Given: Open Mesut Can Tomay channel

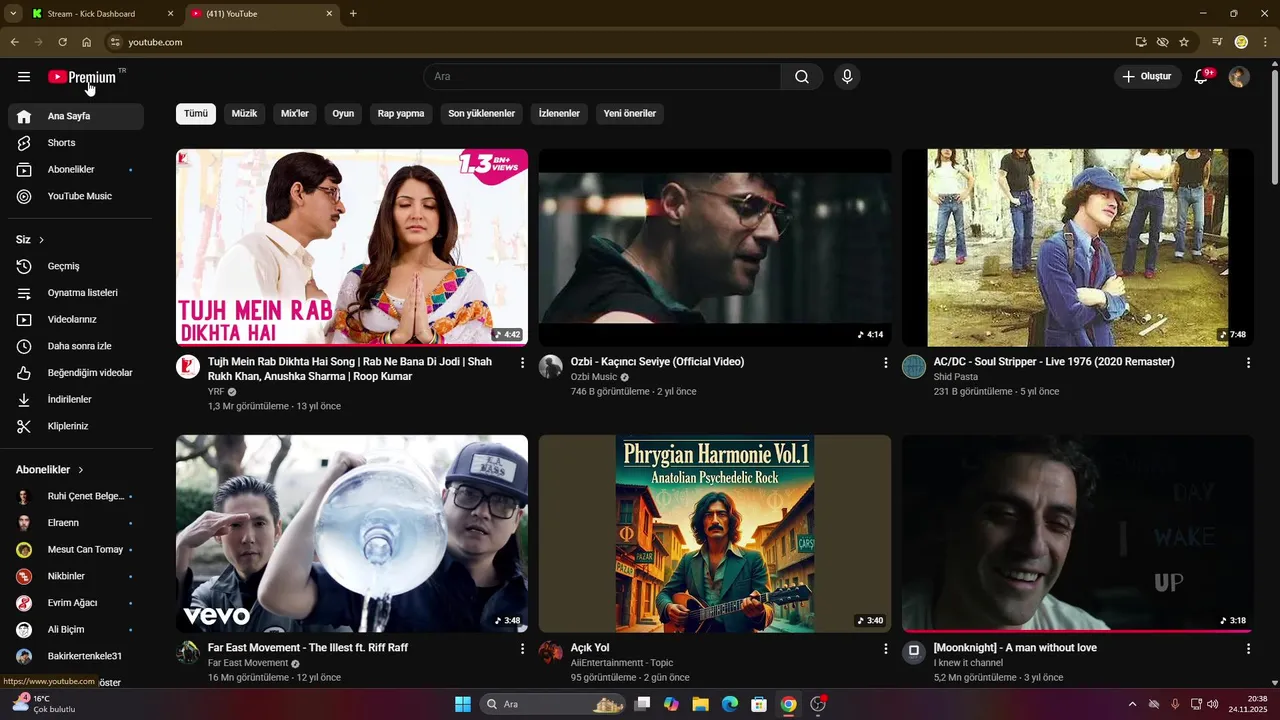Looking at the screenshot, I should coord(76,550).
